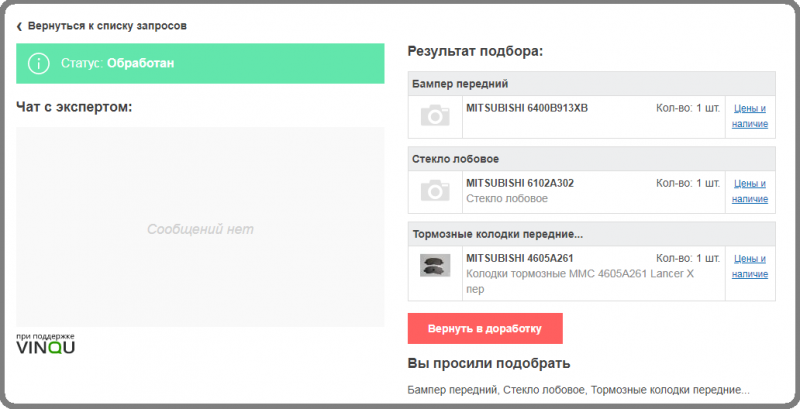Viewport: 800px width, 409px height.
Task: Click the back chevron arrow icon
Action: coord(19,27)
